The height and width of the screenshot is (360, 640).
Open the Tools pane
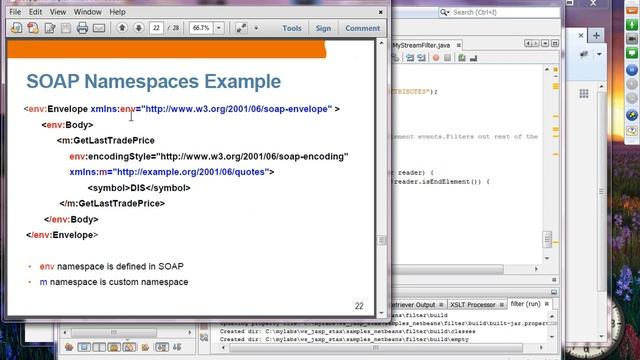point(292,28)
